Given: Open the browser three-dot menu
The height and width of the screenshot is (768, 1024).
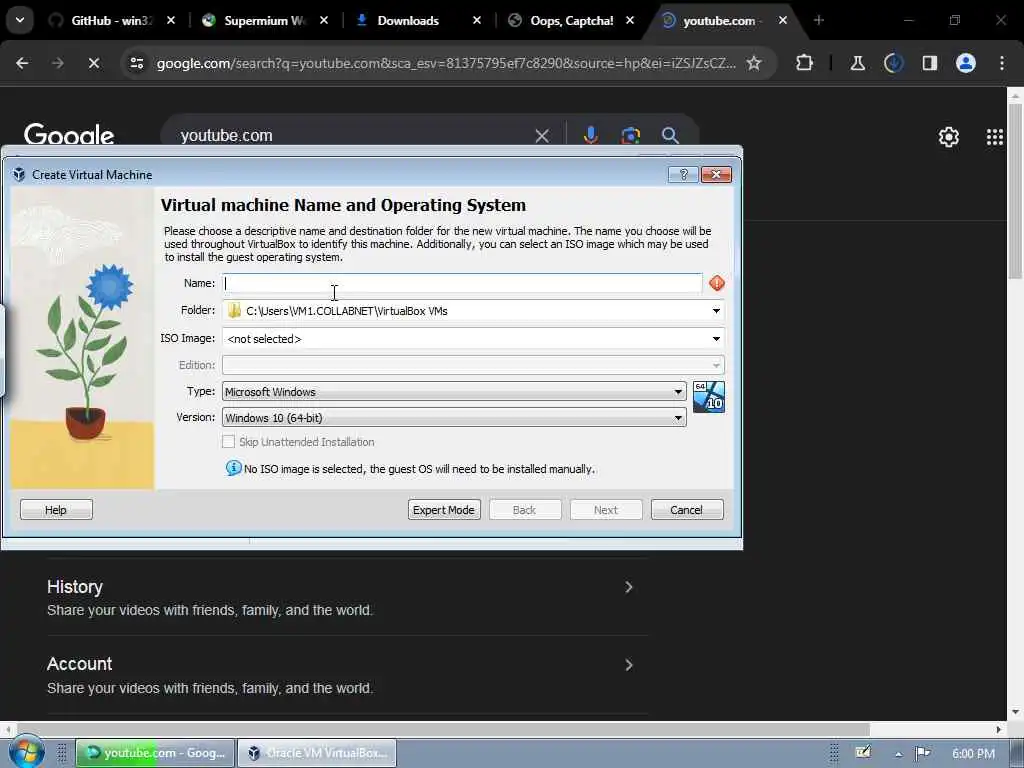Looking at the screenshot, I should pos(1002,63).
